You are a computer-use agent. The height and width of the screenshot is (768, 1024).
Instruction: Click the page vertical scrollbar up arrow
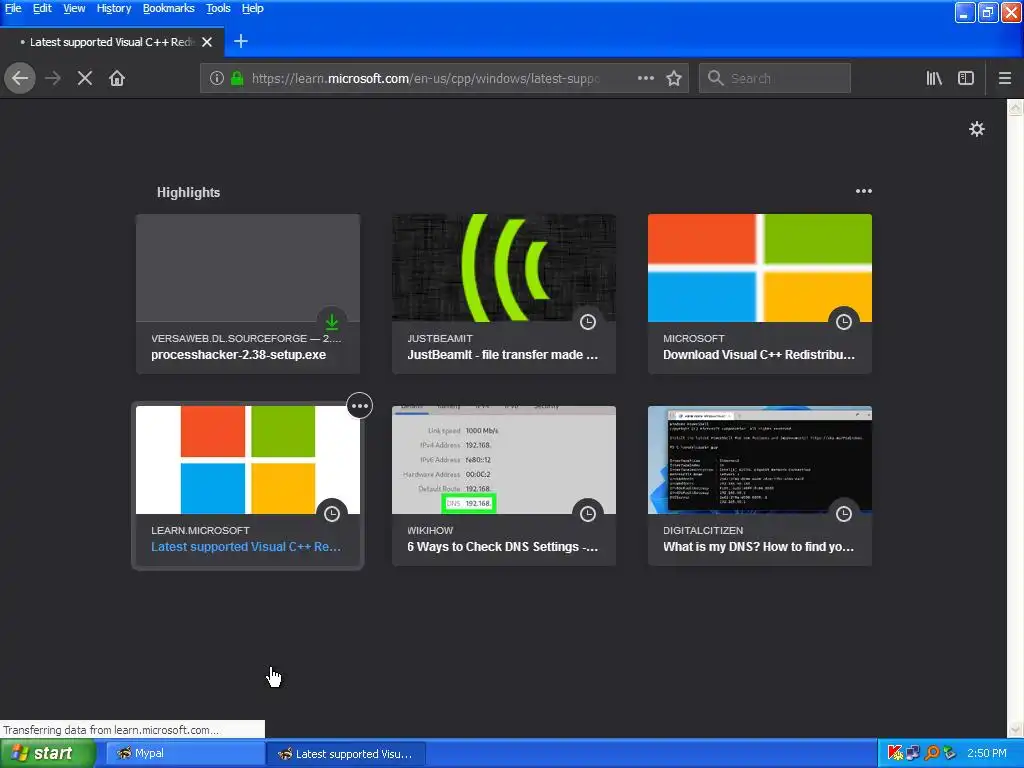click(x=1016, y=107)
